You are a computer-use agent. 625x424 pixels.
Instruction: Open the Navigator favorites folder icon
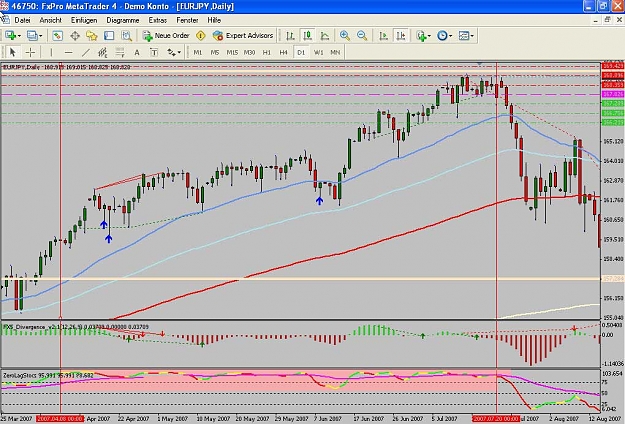coord(92,36)
